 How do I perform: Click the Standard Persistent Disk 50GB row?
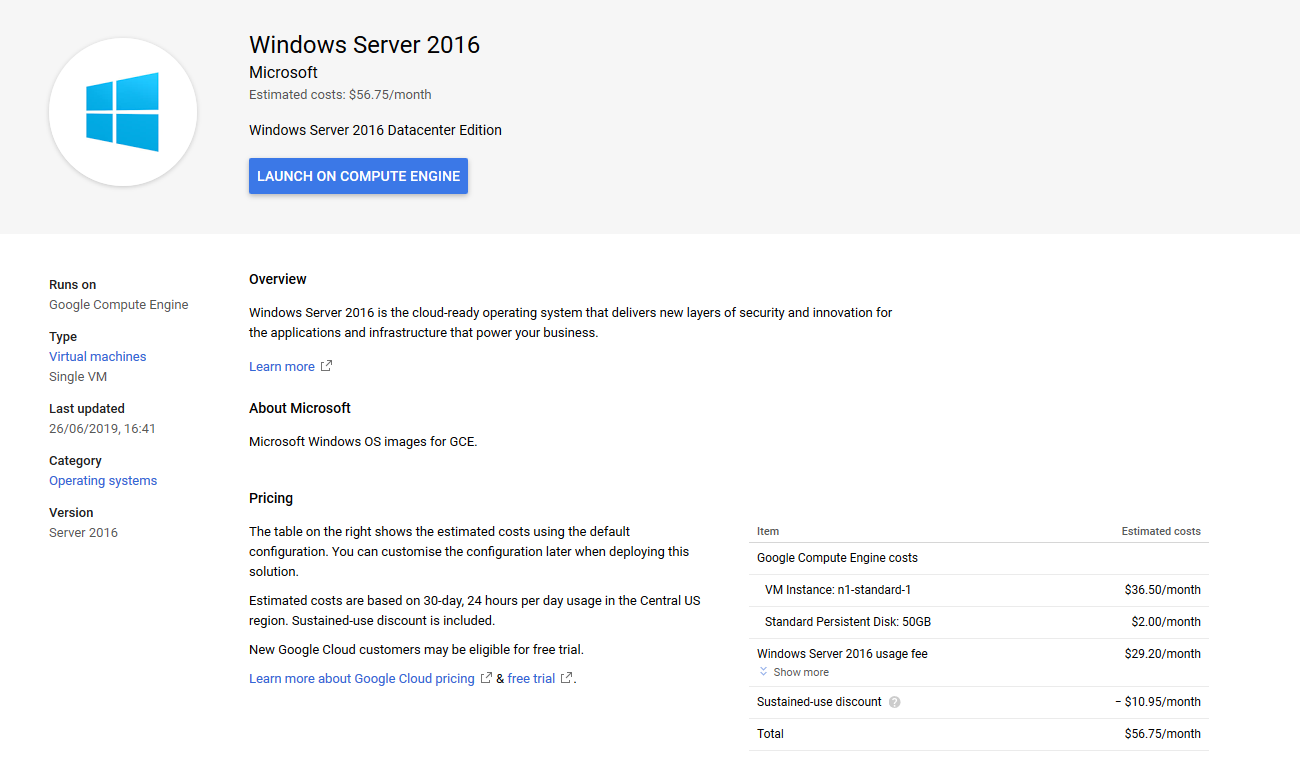point(978,622)
